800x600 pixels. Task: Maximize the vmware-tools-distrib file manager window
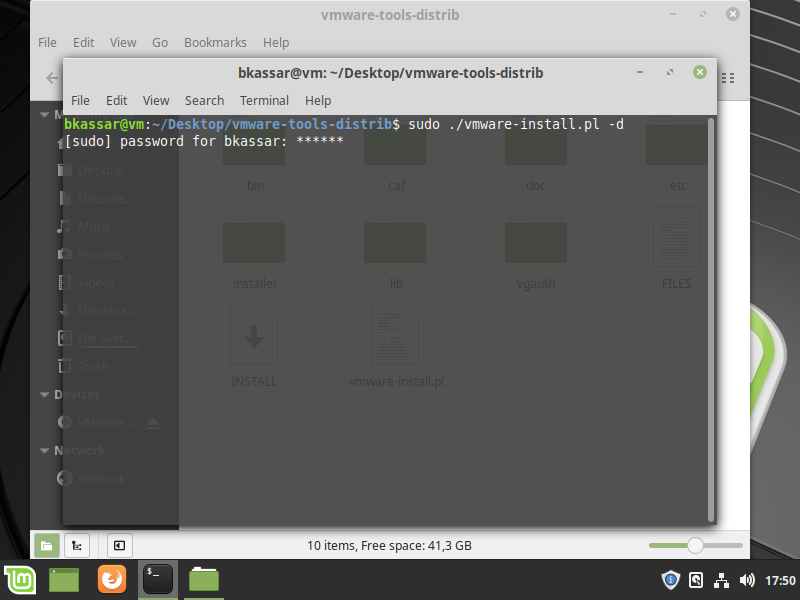click(x=703, y=14)
